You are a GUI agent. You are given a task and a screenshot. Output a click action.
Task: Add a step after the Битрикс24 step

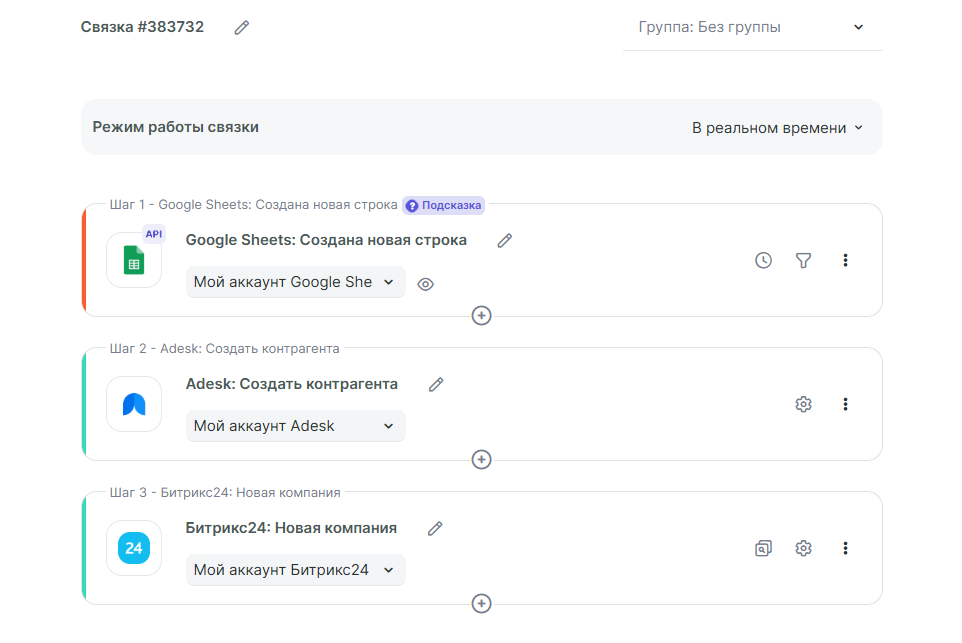pos(482,604)
